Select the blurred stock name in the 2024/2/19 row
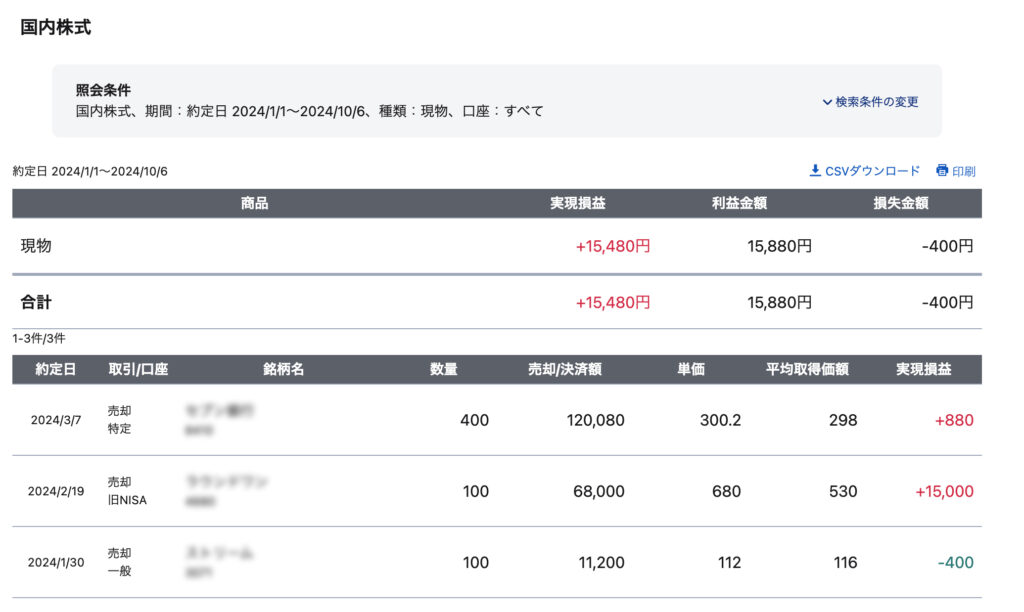This screenshot has width=1024, height=612. pos(227,482)
